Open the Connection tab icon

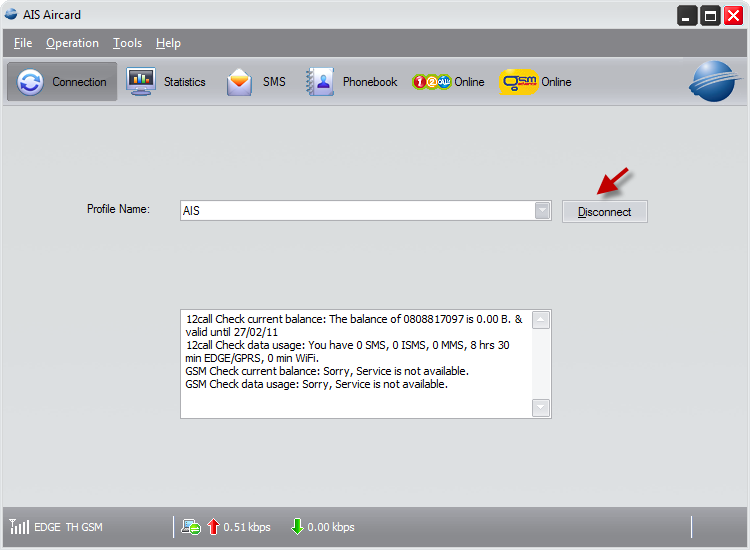point(30,82)
